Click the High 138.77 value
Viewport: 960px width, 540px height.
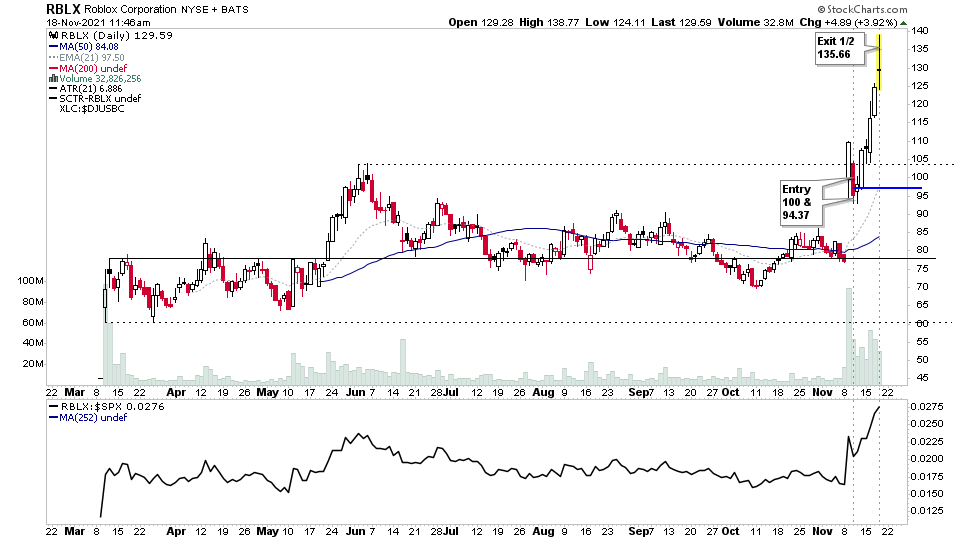tap(549, 23)
